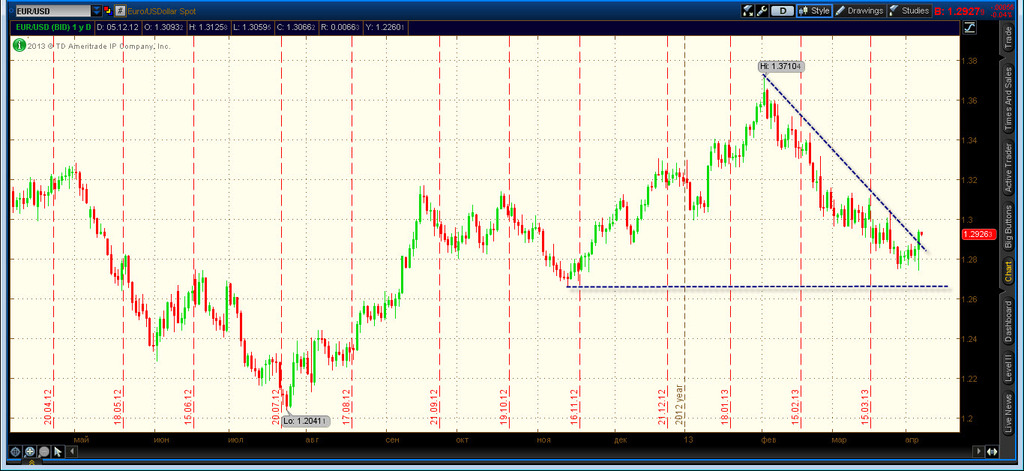This screenshot has height=471, width=1024.
Task: Click the 16.11.12 date marker
Action: click(x=574, y=408)
